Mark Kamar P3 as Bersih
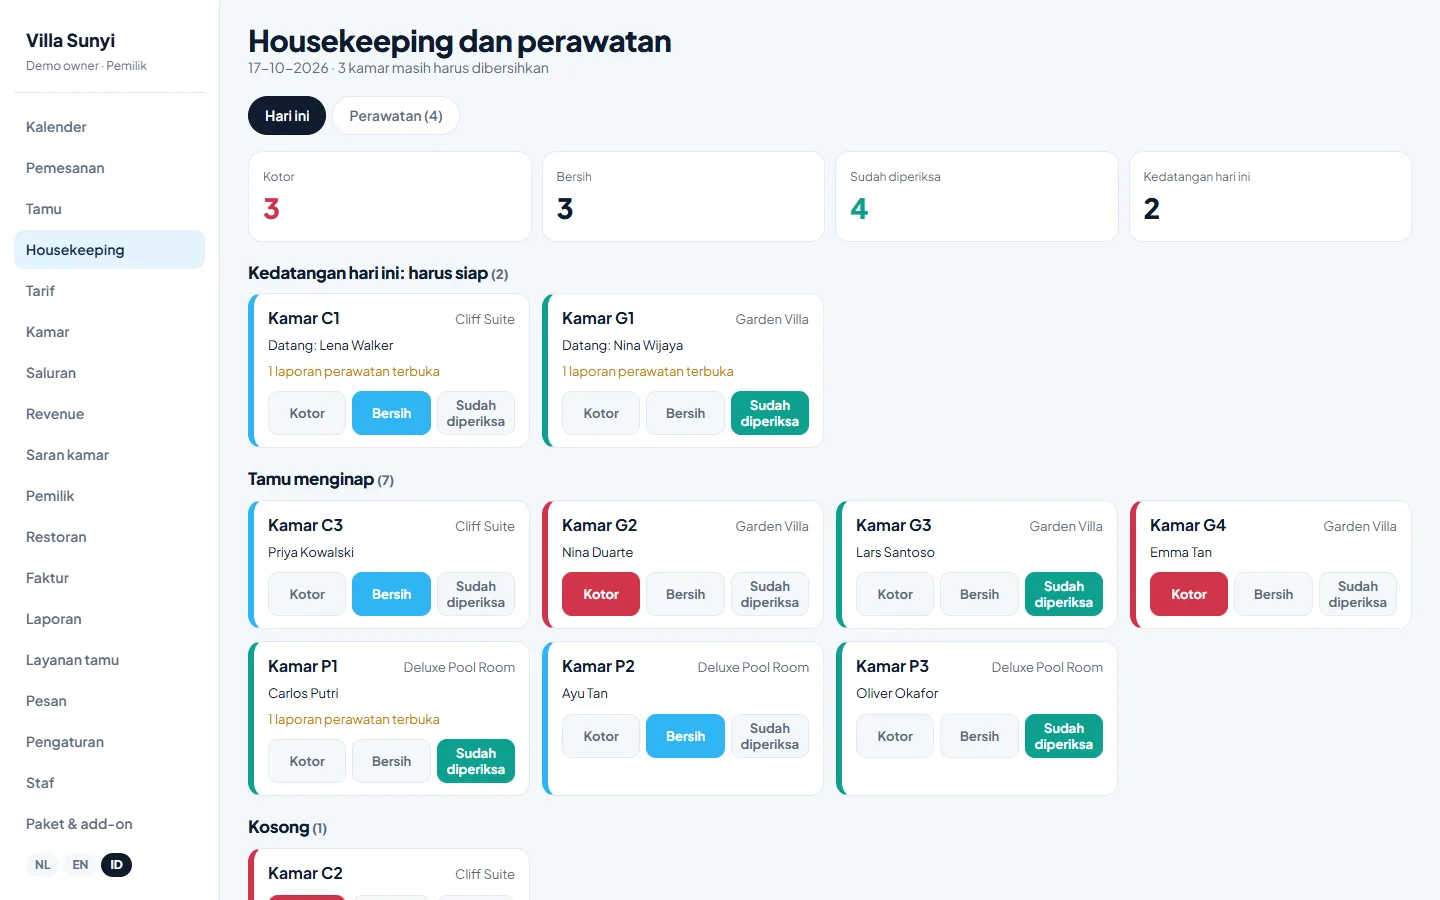Screen dimensions: 1440x900 click(x=979, y=736)
